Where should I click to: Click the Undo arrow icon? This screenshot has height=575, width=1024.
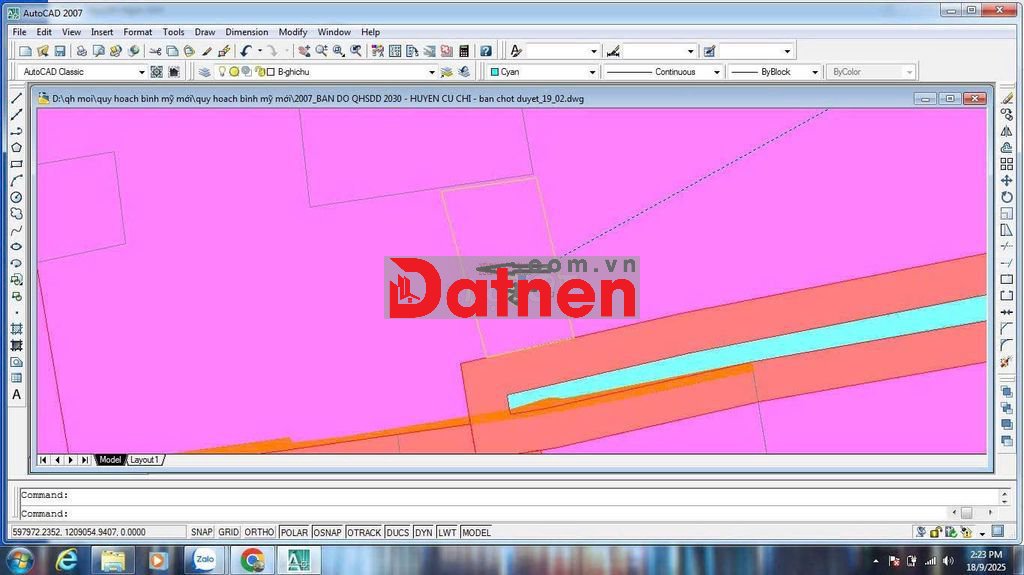click(x=246, y=51)
